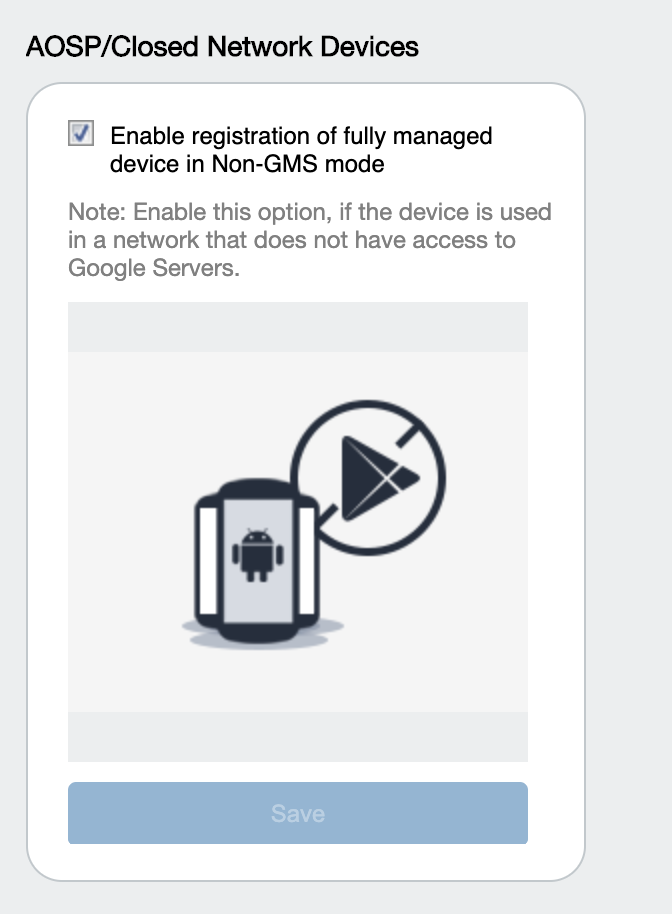Click the 'Google Servers.' text in note
Viewport: 672px width, 914px height.
154,269
